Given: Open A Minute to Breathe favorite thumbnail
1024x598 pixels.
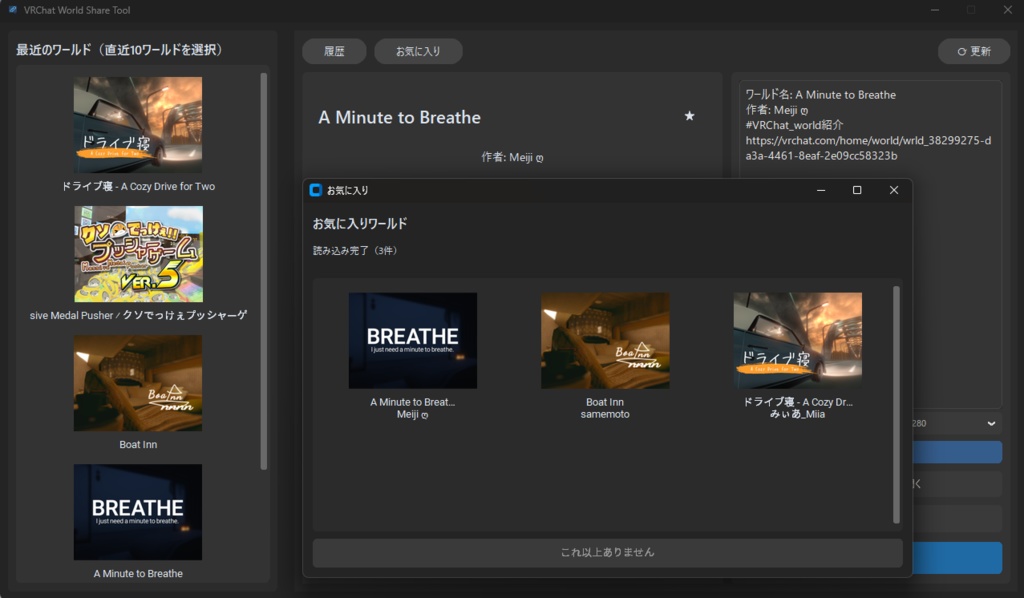Looking at the screenshot, I should point(413,341).
